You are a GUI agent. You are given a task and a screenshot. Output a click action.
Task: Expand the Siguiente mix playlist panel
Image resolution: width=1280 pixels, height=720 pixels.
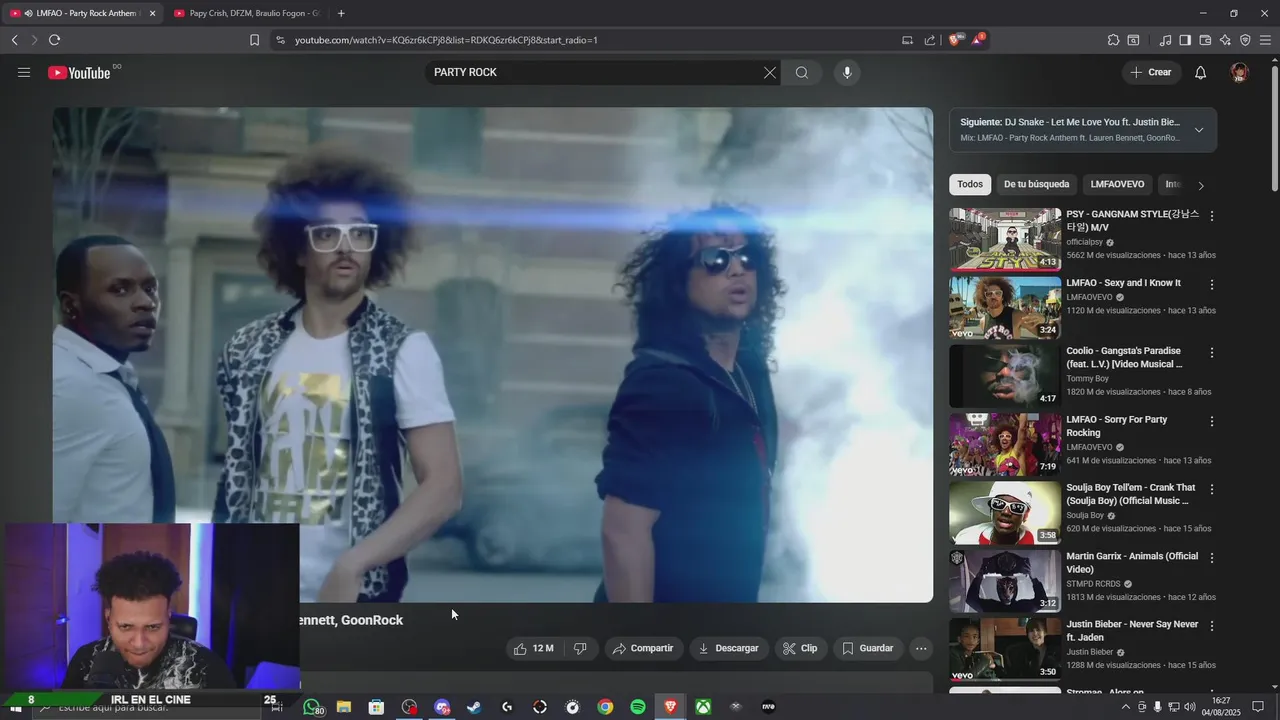point(1199,130)
